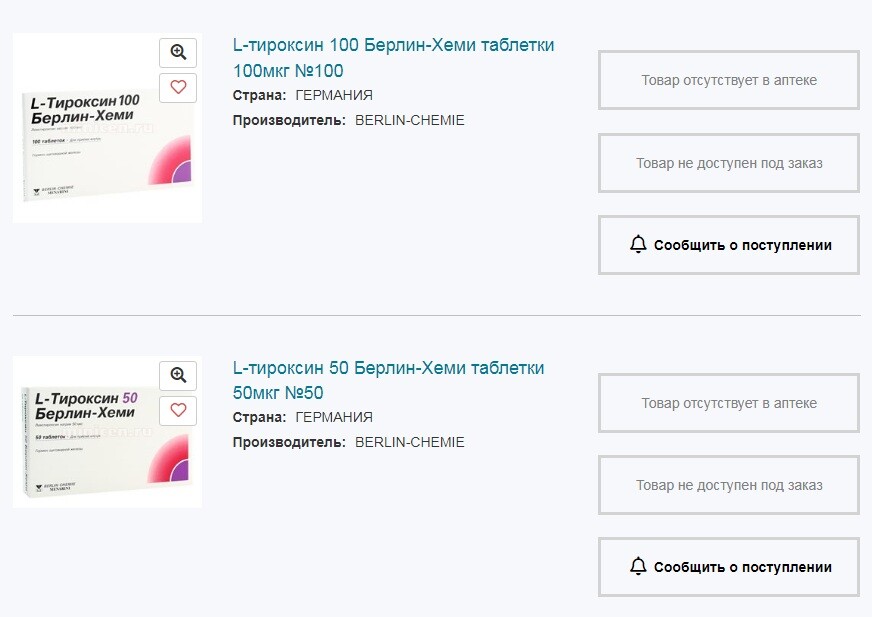Screen dimensions: 872x617
Task: Click Сообщить о поступлении text for L-тироксин 50
Action: tap(742, 567)
